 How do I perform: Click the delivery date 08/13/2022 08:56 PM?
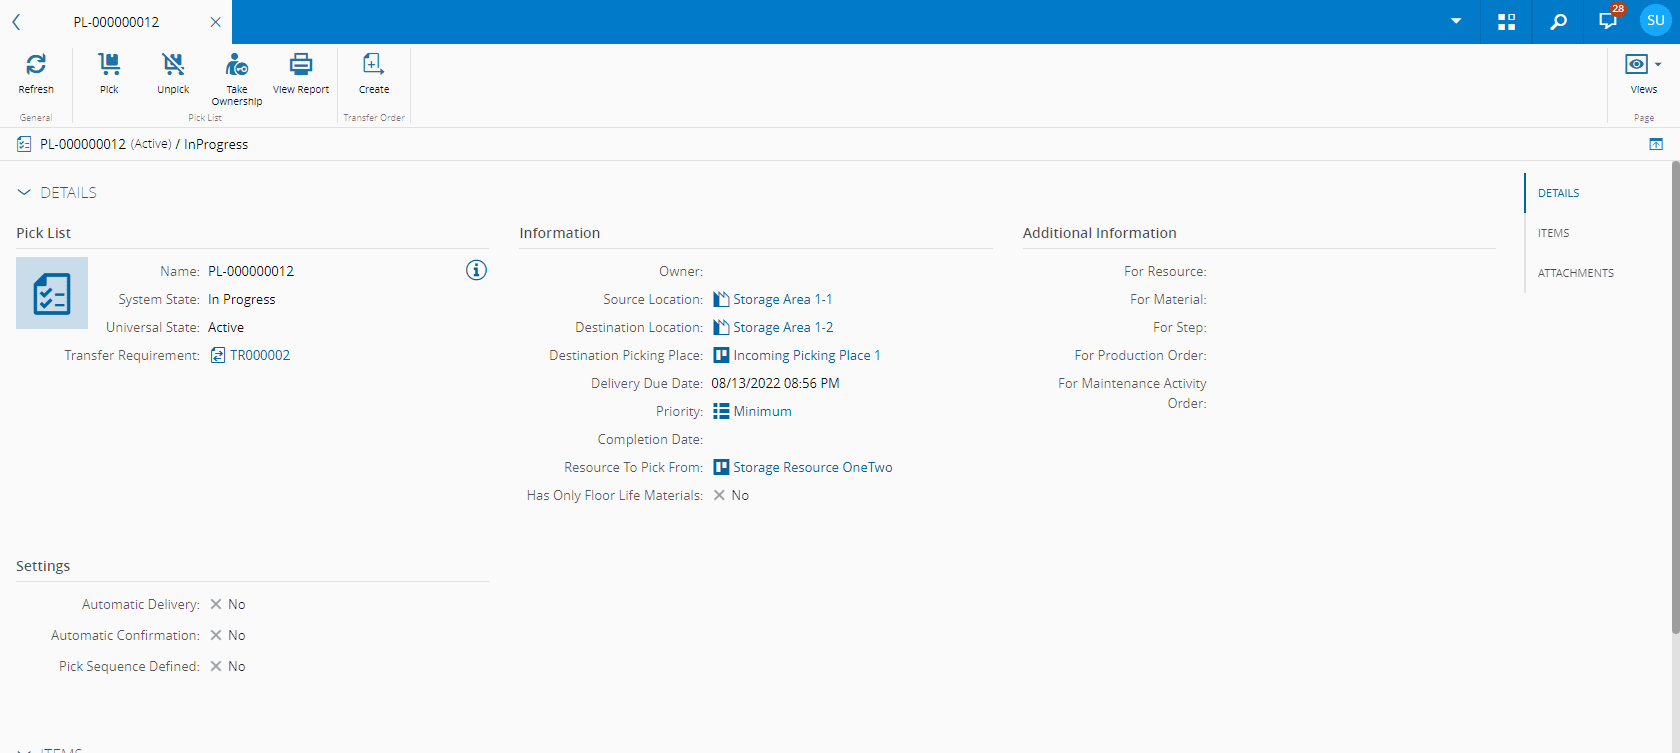tap(775, 383)
